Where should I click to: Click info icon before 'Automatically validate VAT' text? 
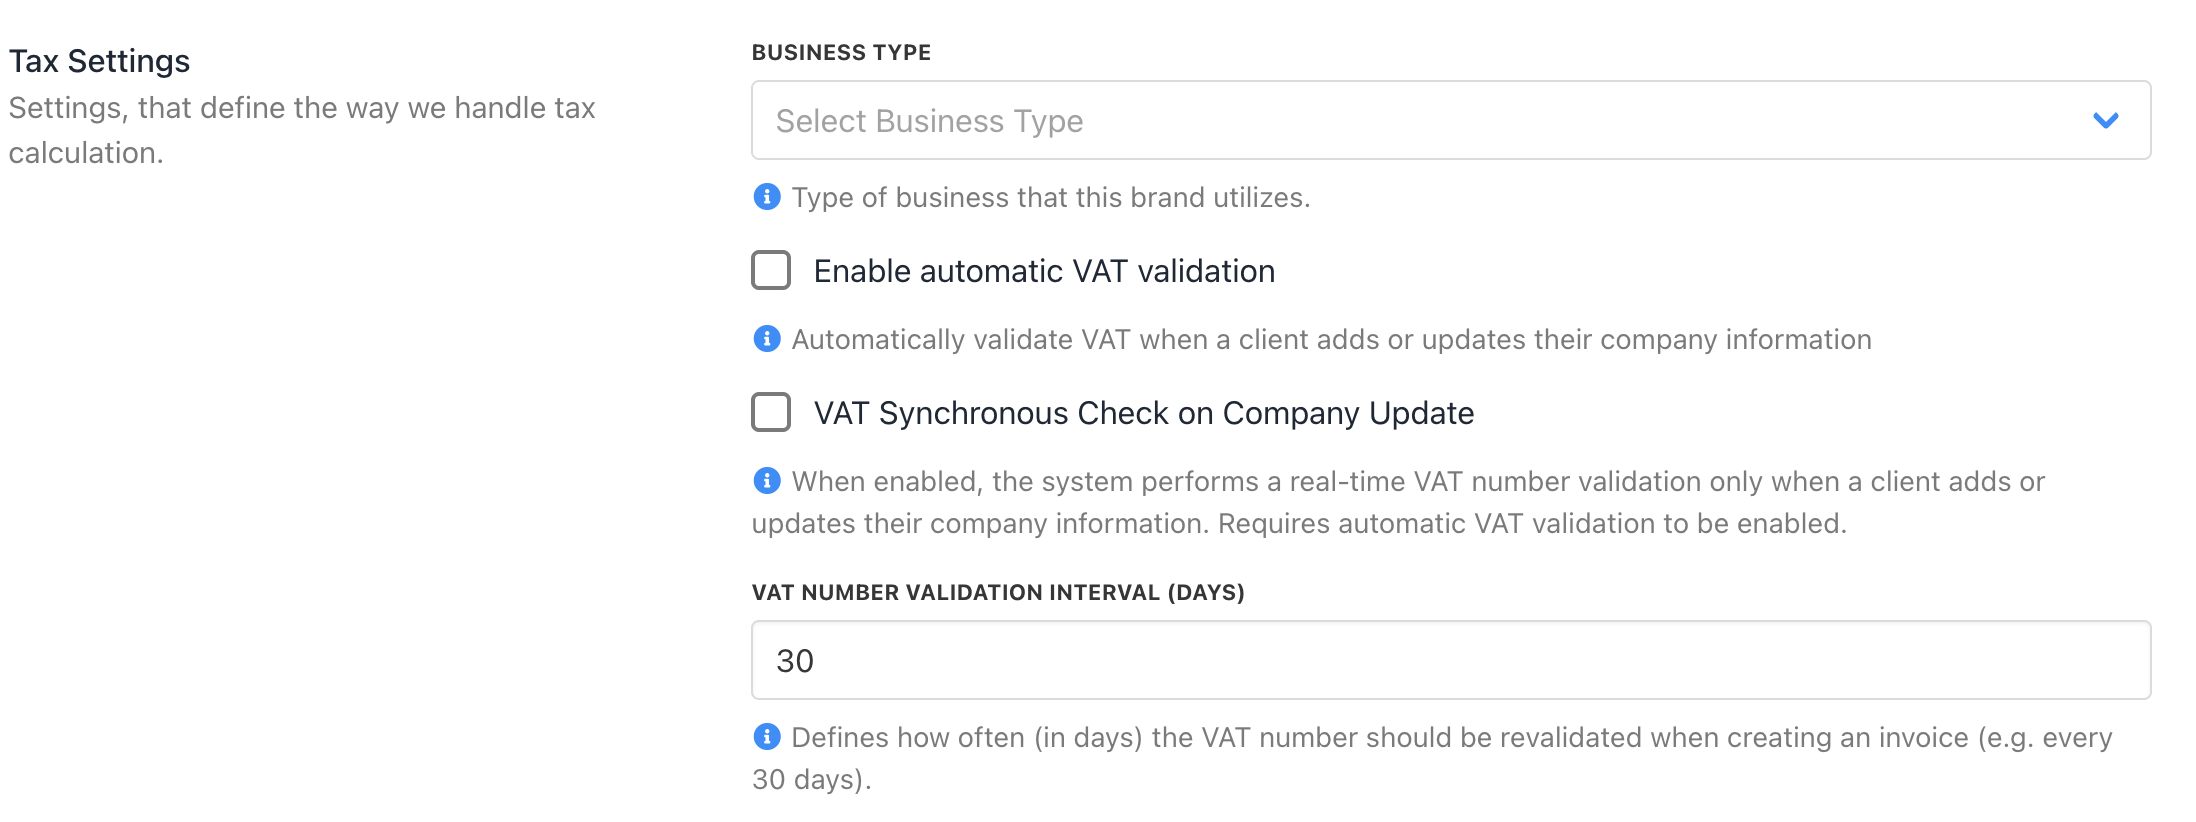coord(766,339)
